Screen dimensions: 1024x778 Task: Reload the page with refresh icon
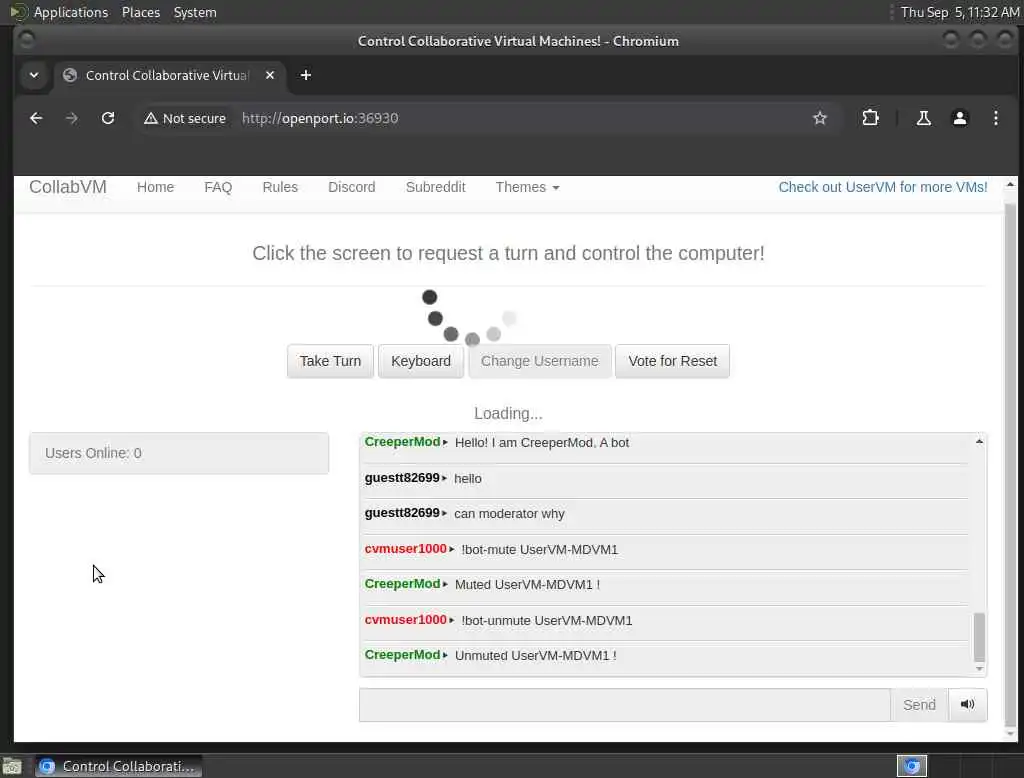pos(108,118)
